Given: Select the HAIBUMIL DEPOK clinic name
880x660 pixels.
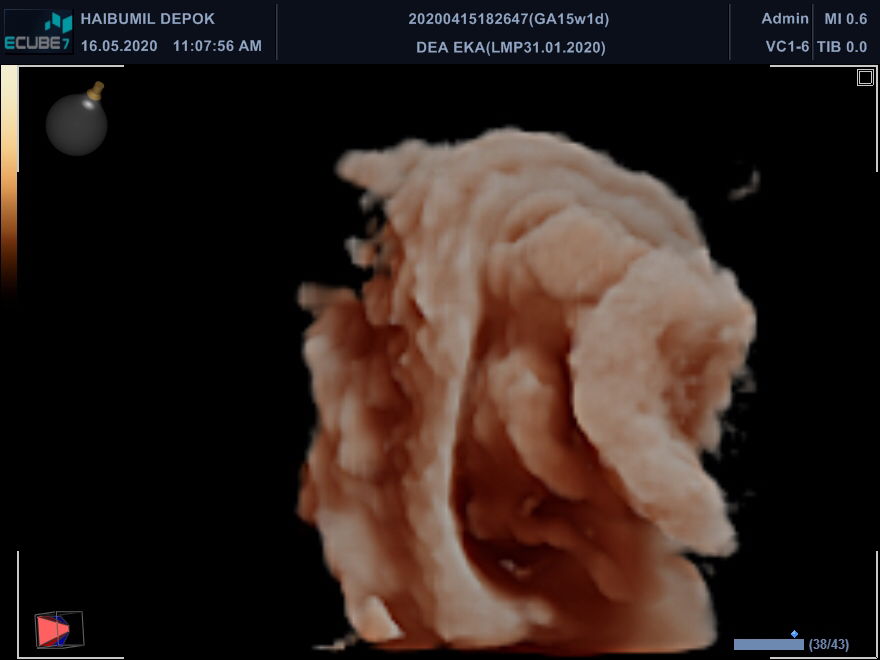Looking at the screenshot, I should click(x=147, y=19).
